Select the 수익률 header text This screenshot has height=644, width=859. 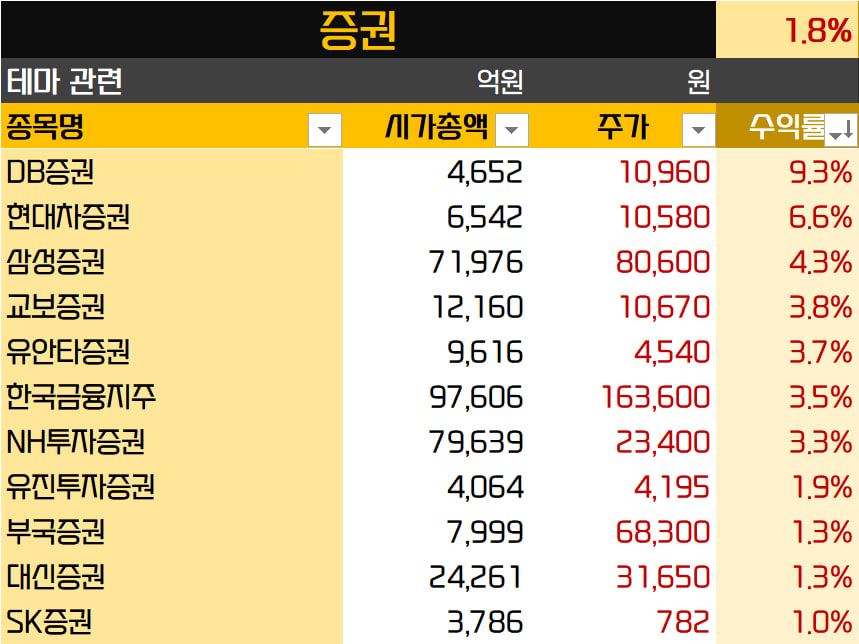[x=787, y=127]
